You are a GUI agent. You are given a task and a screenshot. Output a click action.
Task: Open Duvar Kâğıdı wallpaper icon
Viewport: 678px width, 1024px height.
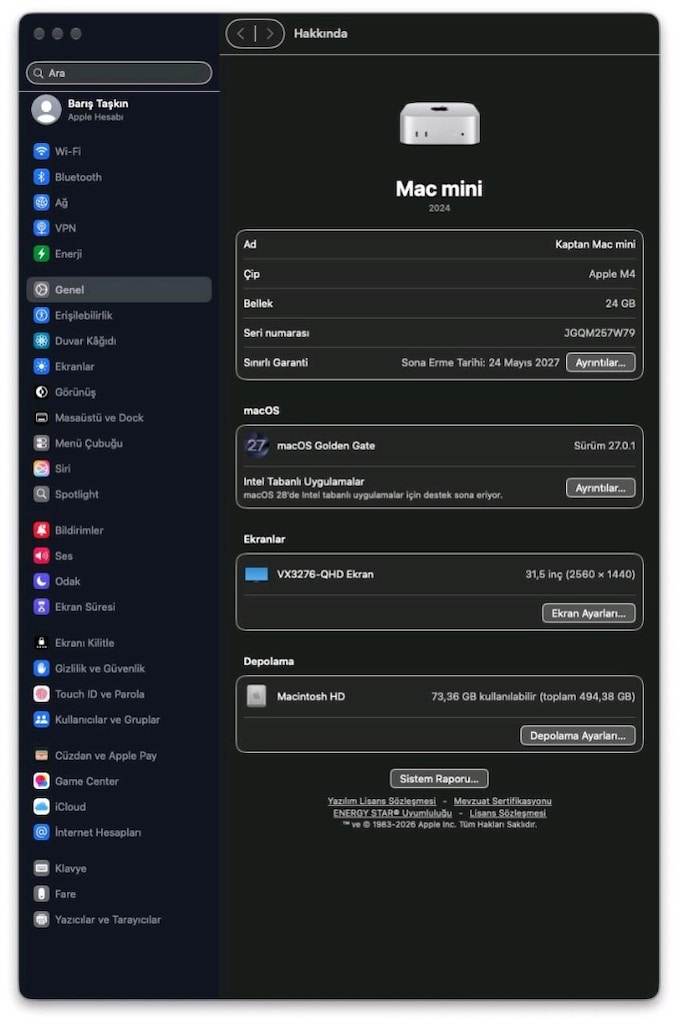[x=41, y=341]
